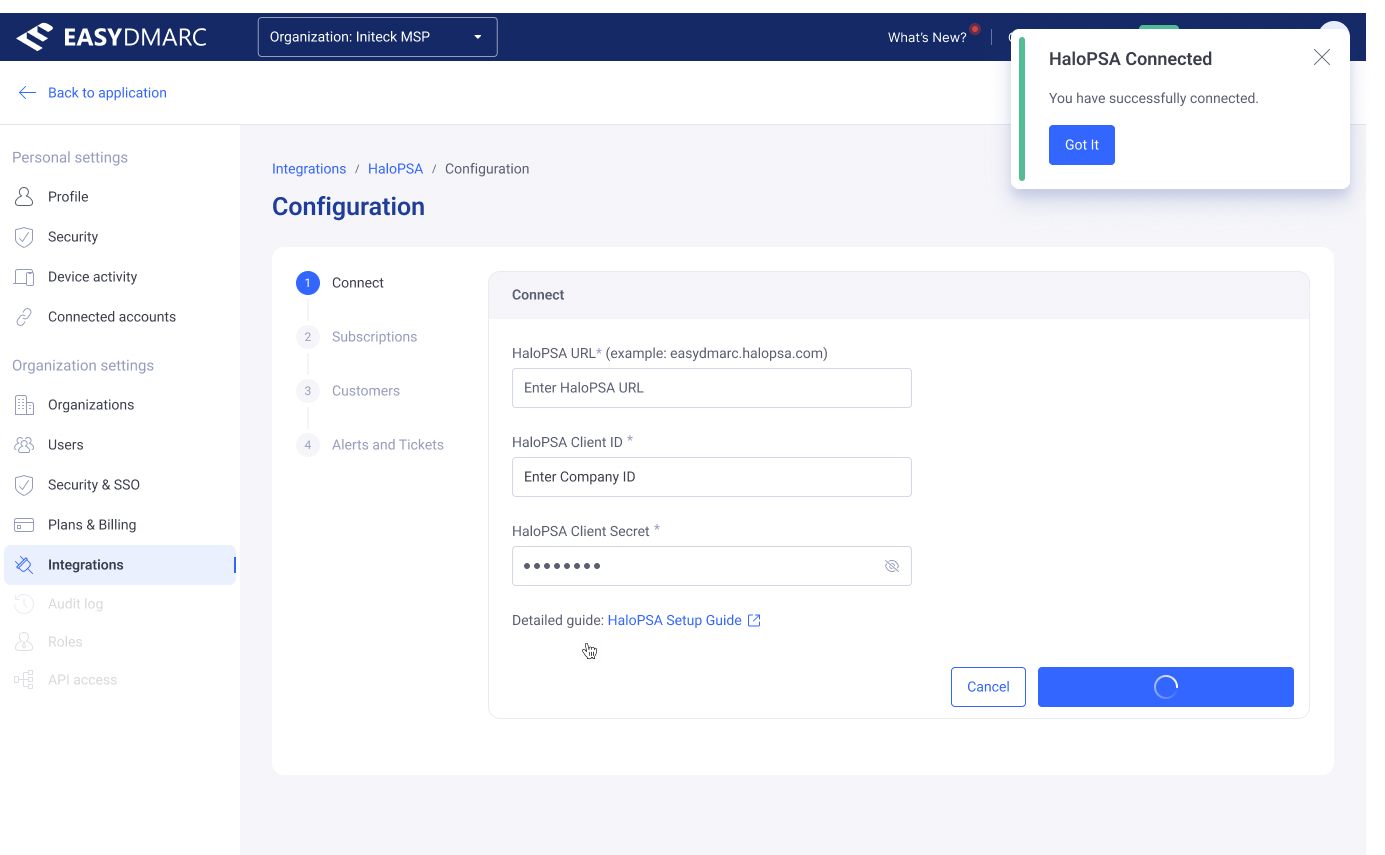Open Device activity page
The width and height of the screenshot is (1385, 855).
coord(92,277)
